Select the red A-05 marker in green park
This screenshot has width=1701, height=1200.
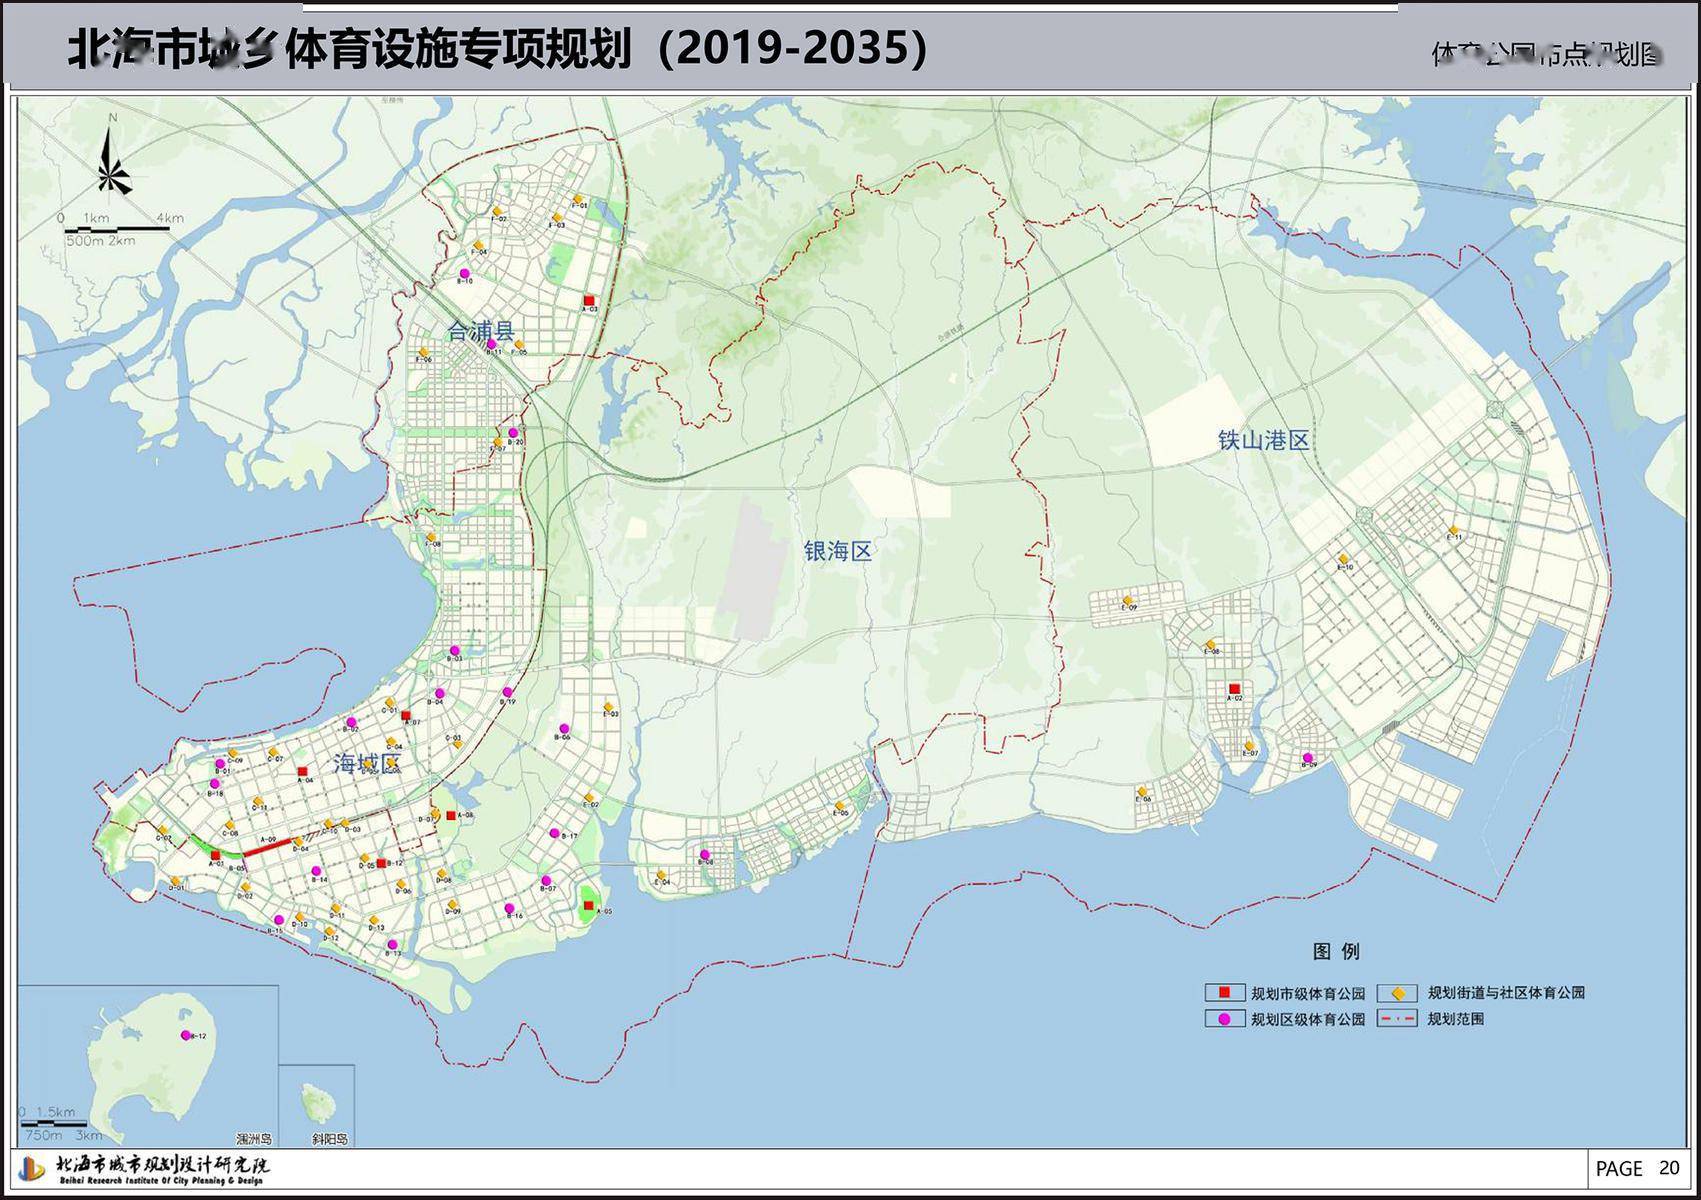(x=588, y=906)
